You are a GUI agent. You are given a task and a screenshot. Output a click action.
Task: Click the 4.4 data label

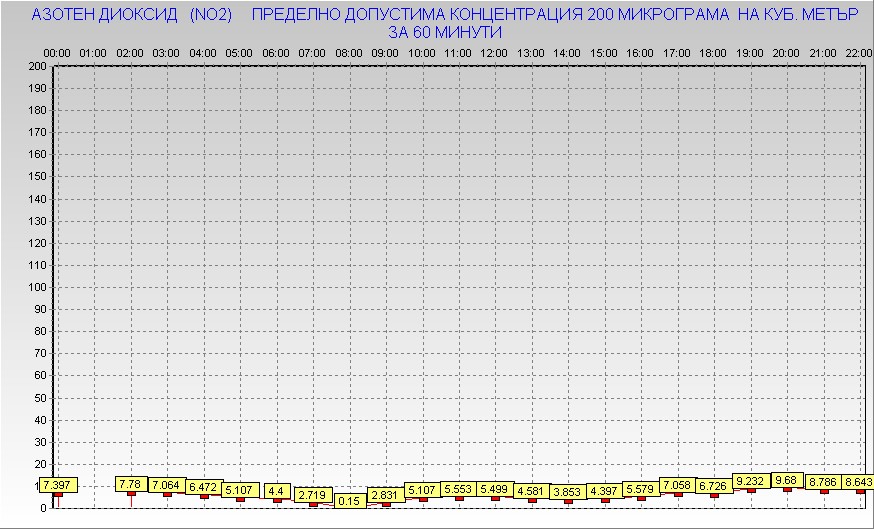point(277,491)
